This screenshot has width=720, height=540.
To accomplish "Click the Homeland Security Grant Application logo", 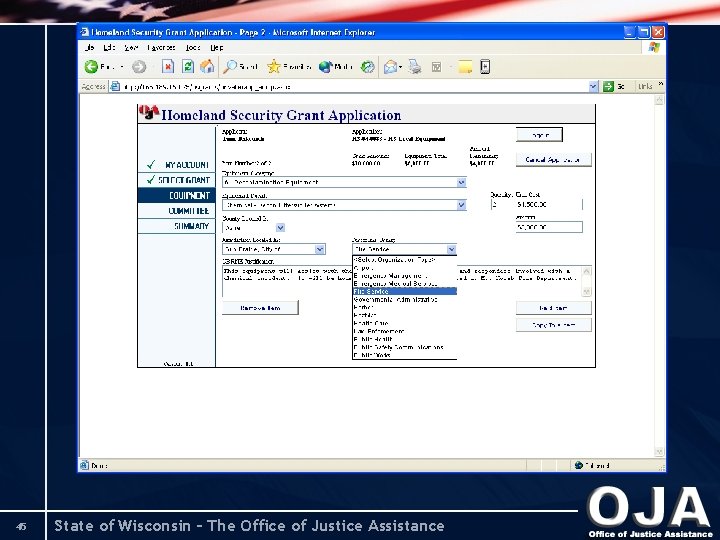I will tap(149, 112).
